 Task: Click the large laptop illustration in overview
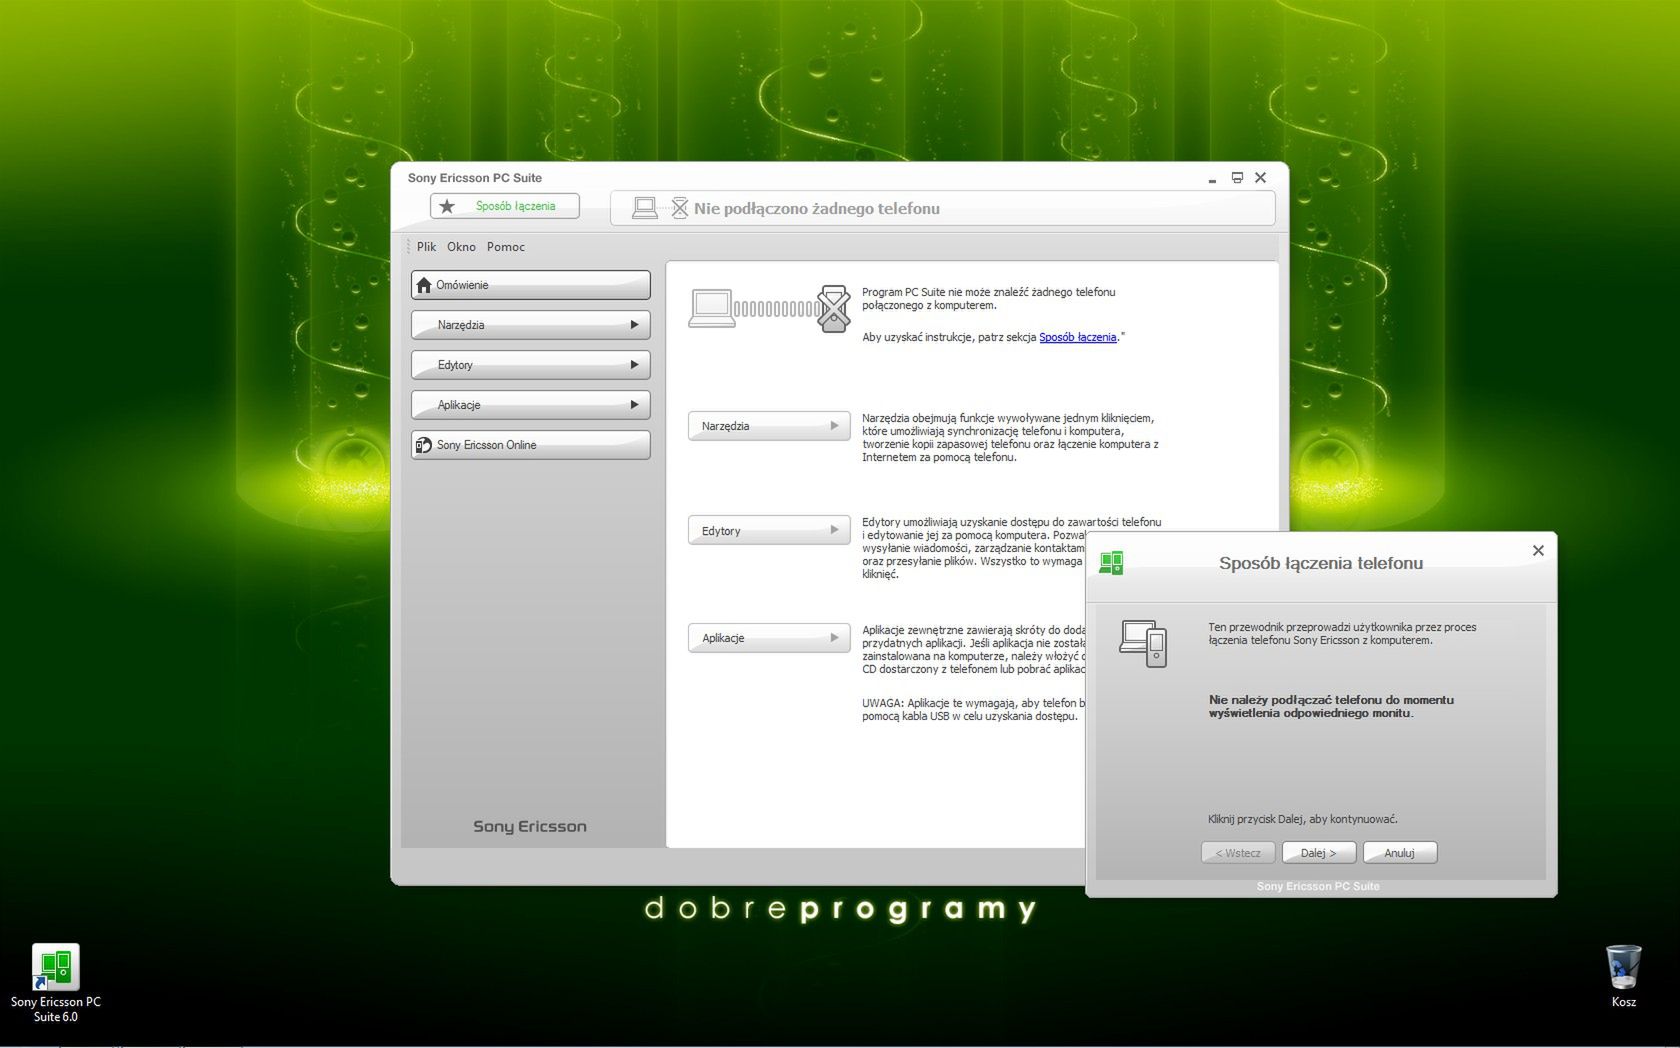711,308
